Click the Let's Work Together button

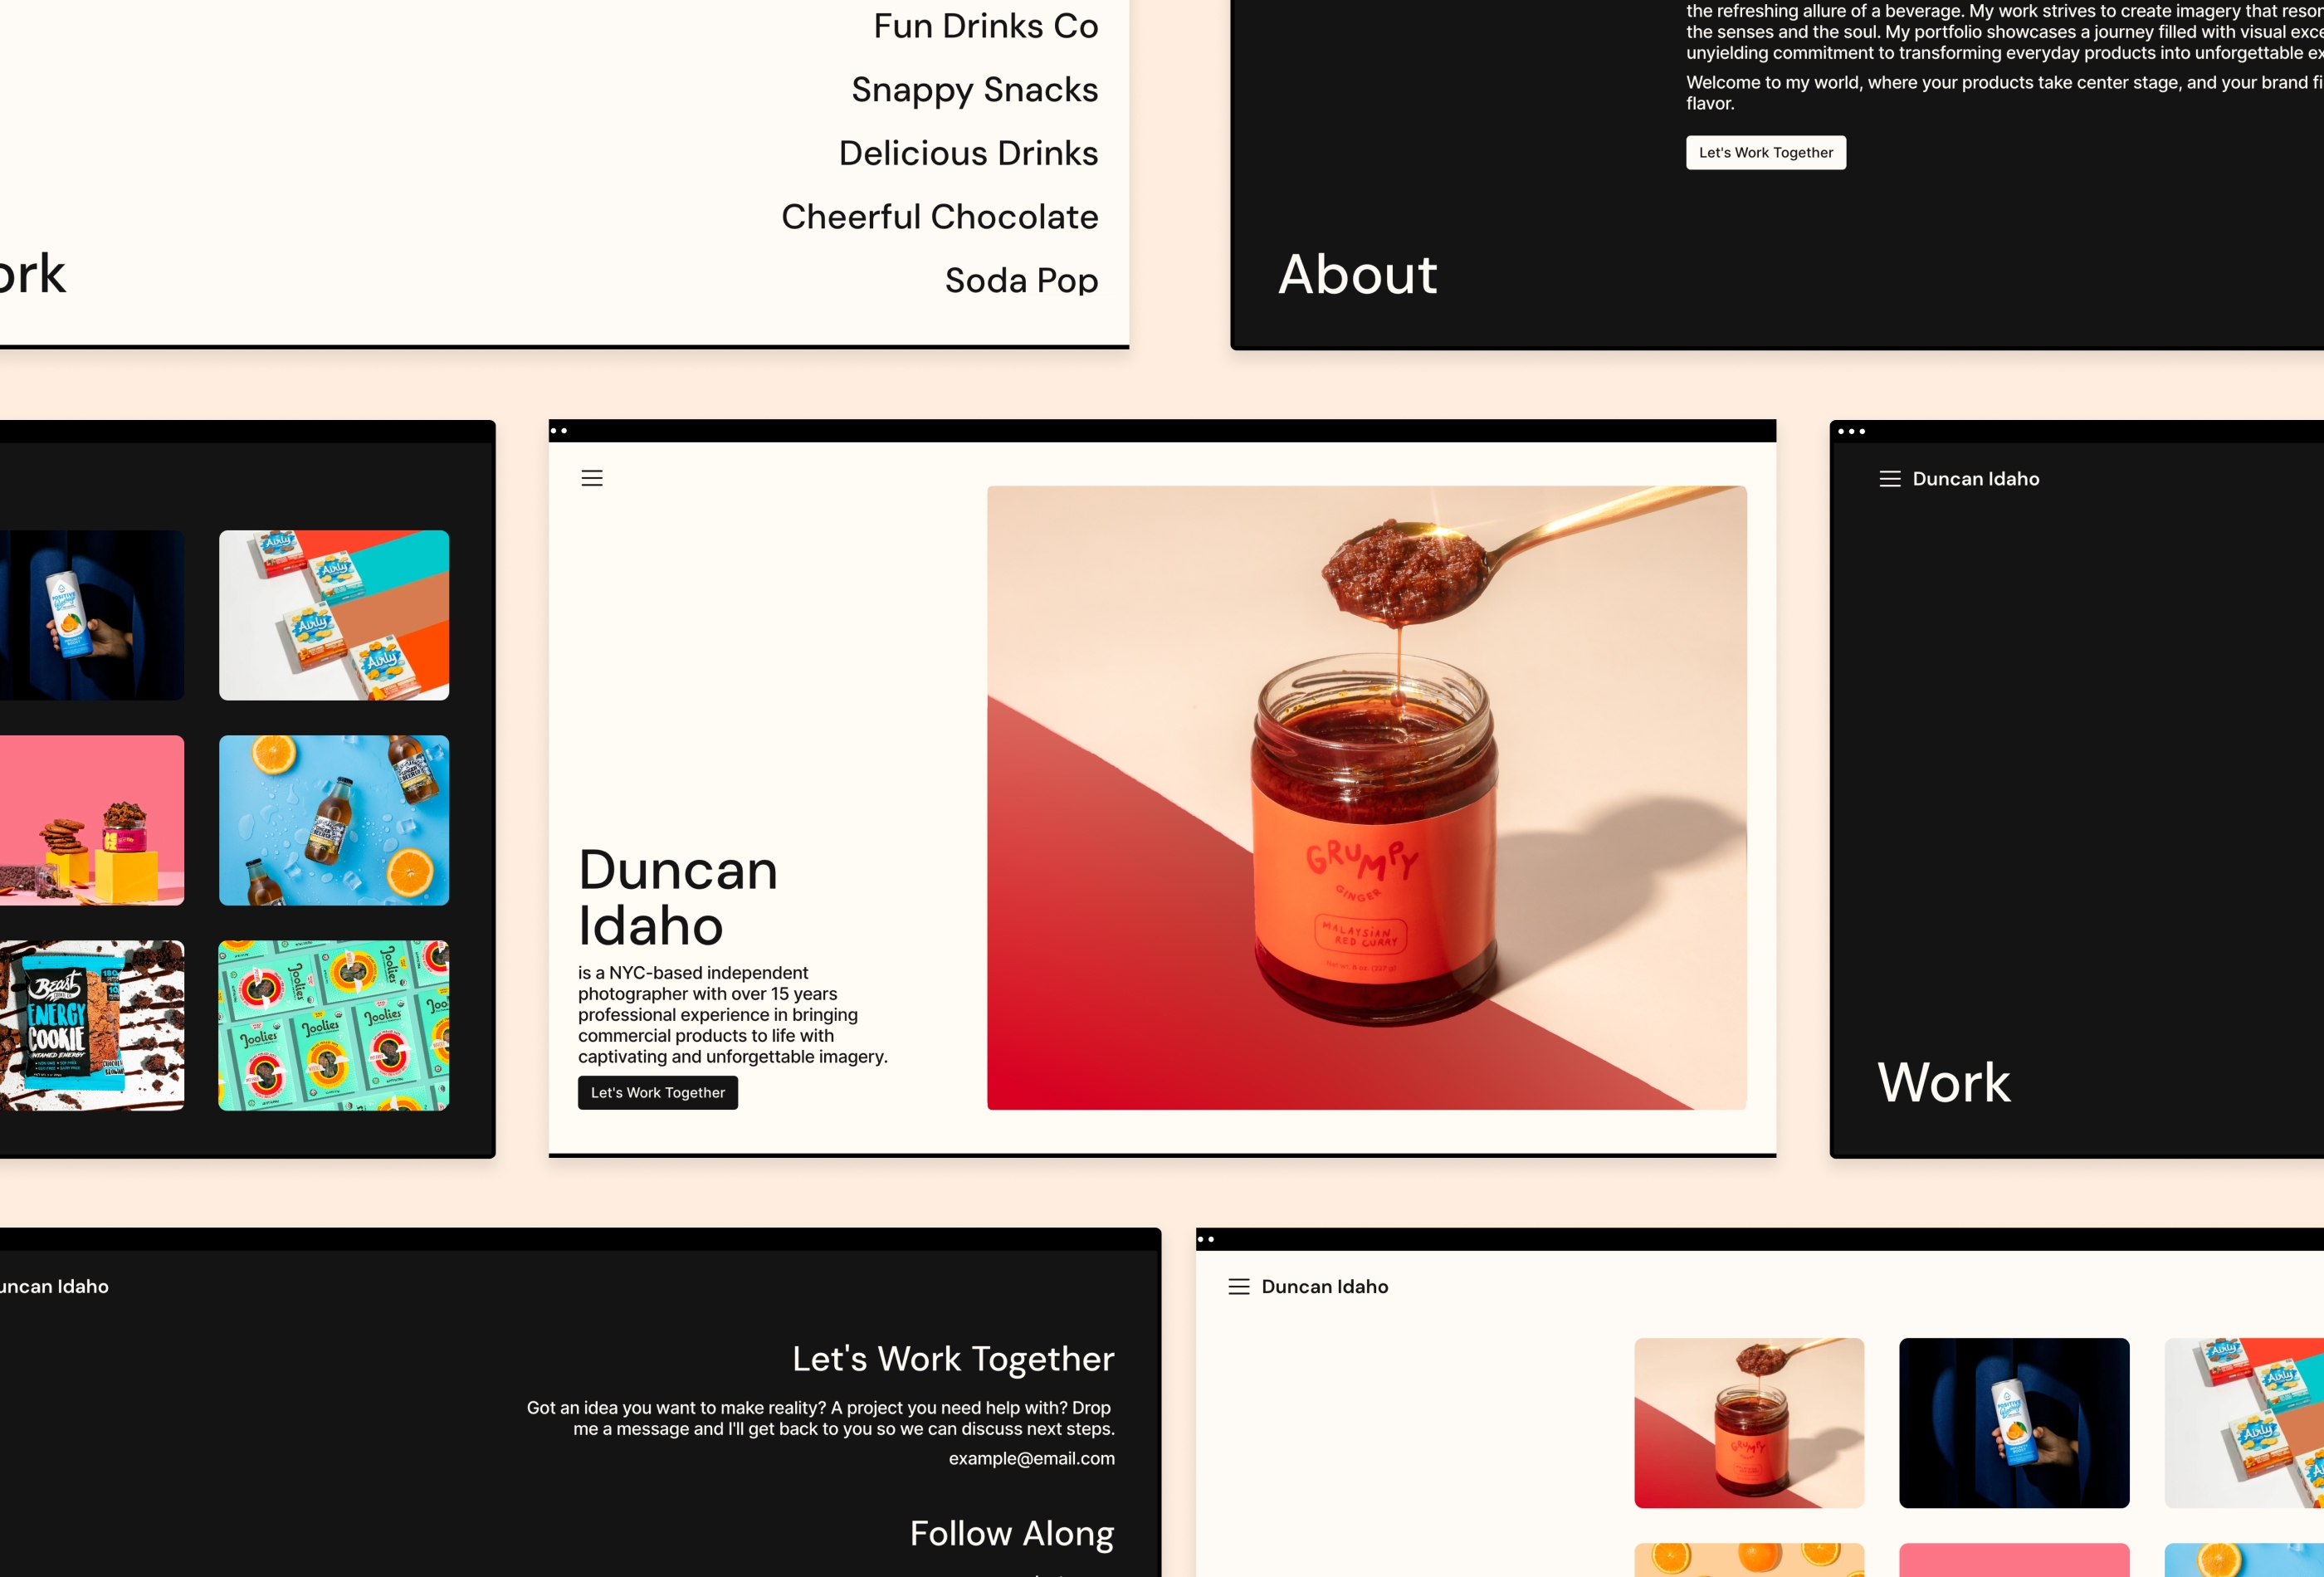click(x=660, y=1093)
